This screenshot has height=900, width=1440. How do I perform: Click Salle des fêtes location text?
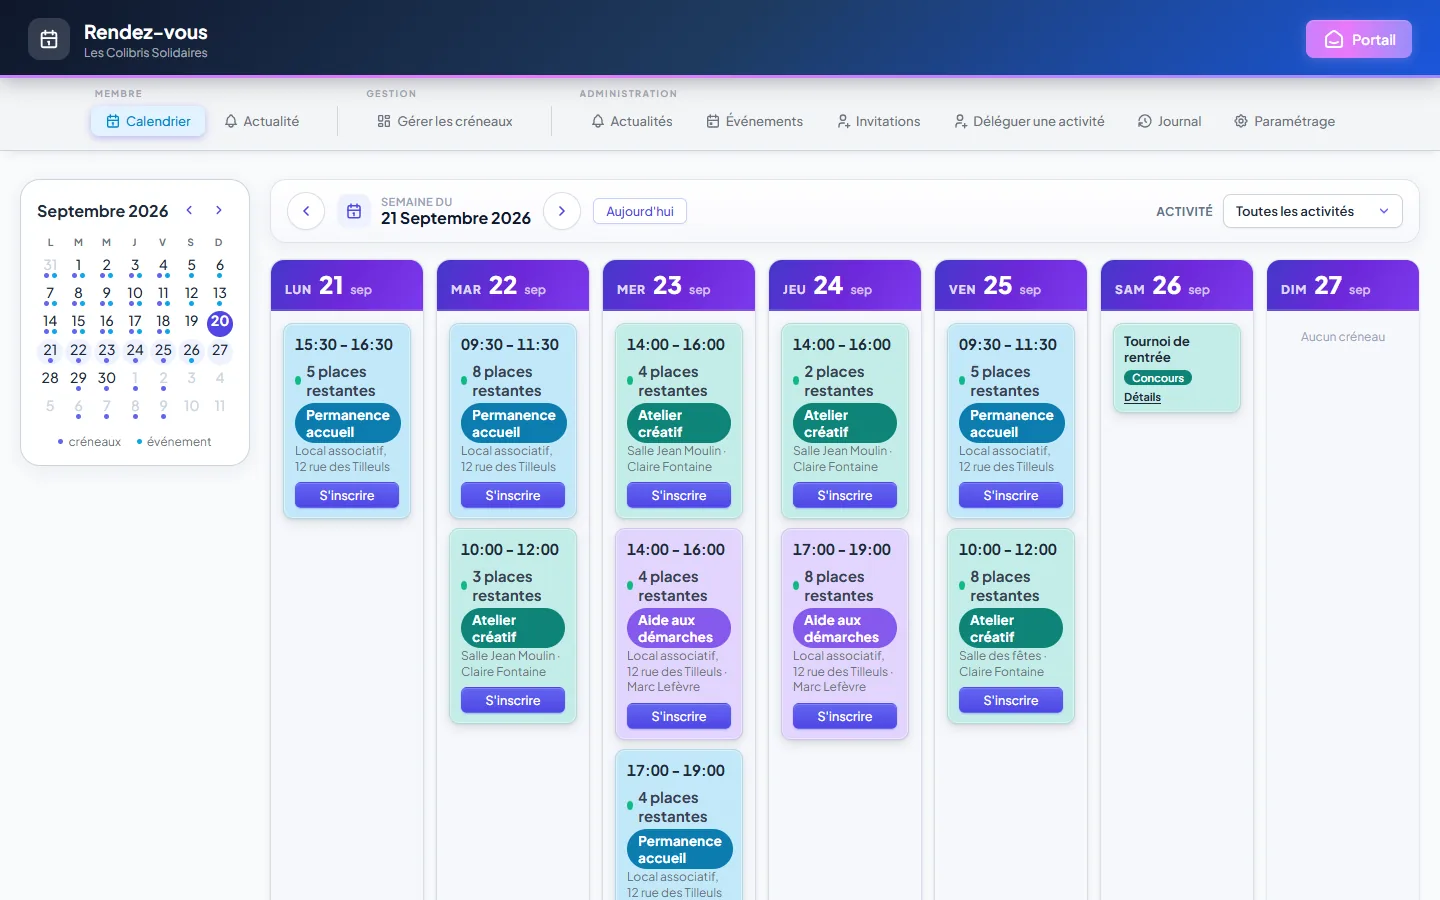point(1000,656)
